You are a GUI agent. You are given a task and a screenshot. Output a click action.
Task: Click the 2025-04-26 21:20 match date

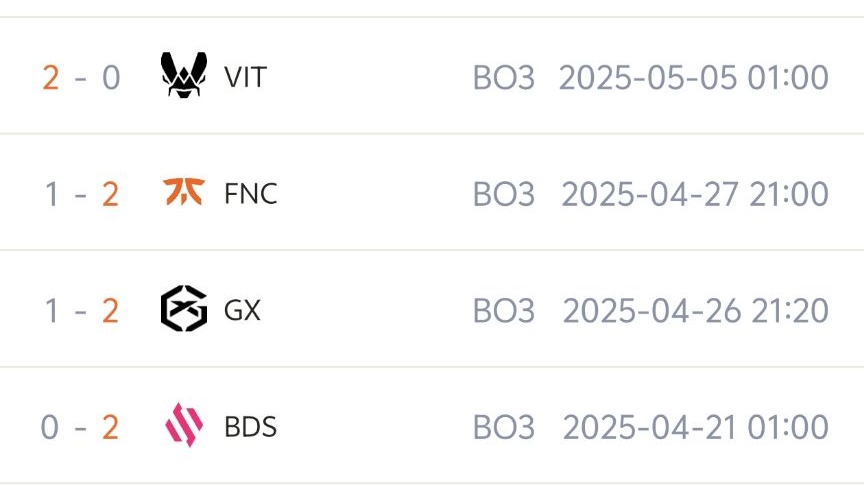pos(696,311)
